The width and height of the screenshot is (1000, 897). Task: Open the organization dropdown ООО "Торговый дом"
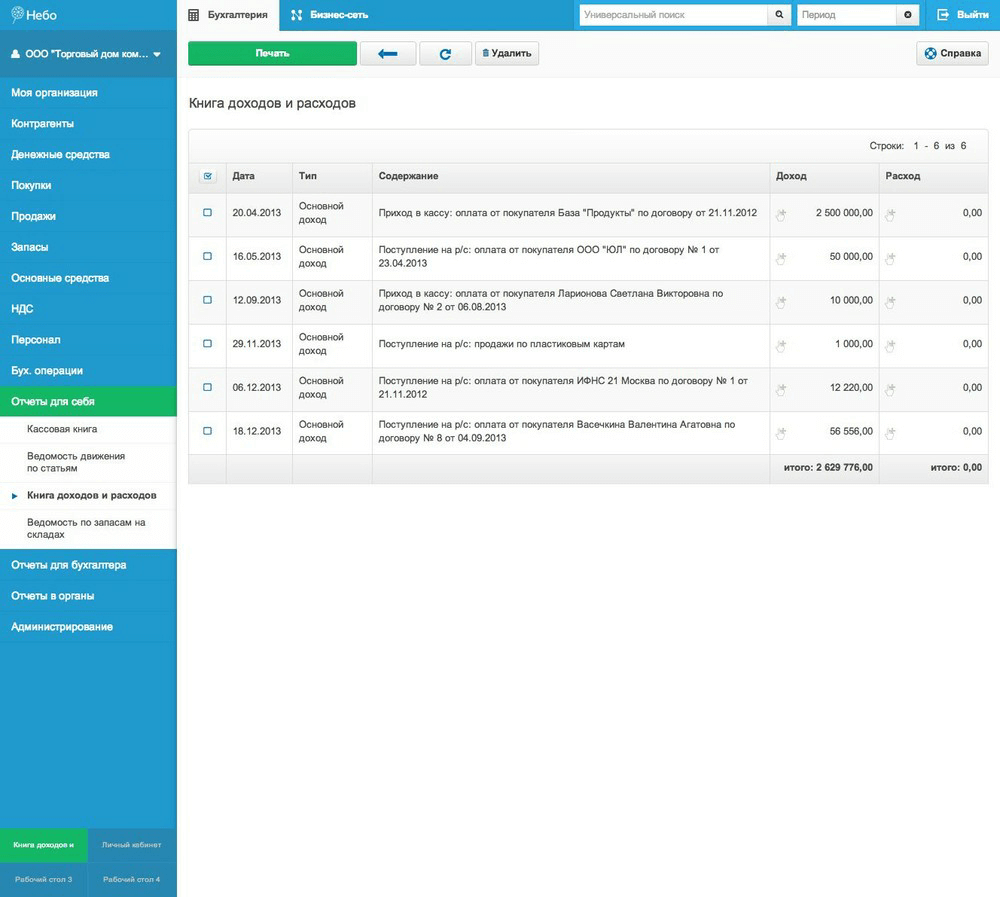87,54
